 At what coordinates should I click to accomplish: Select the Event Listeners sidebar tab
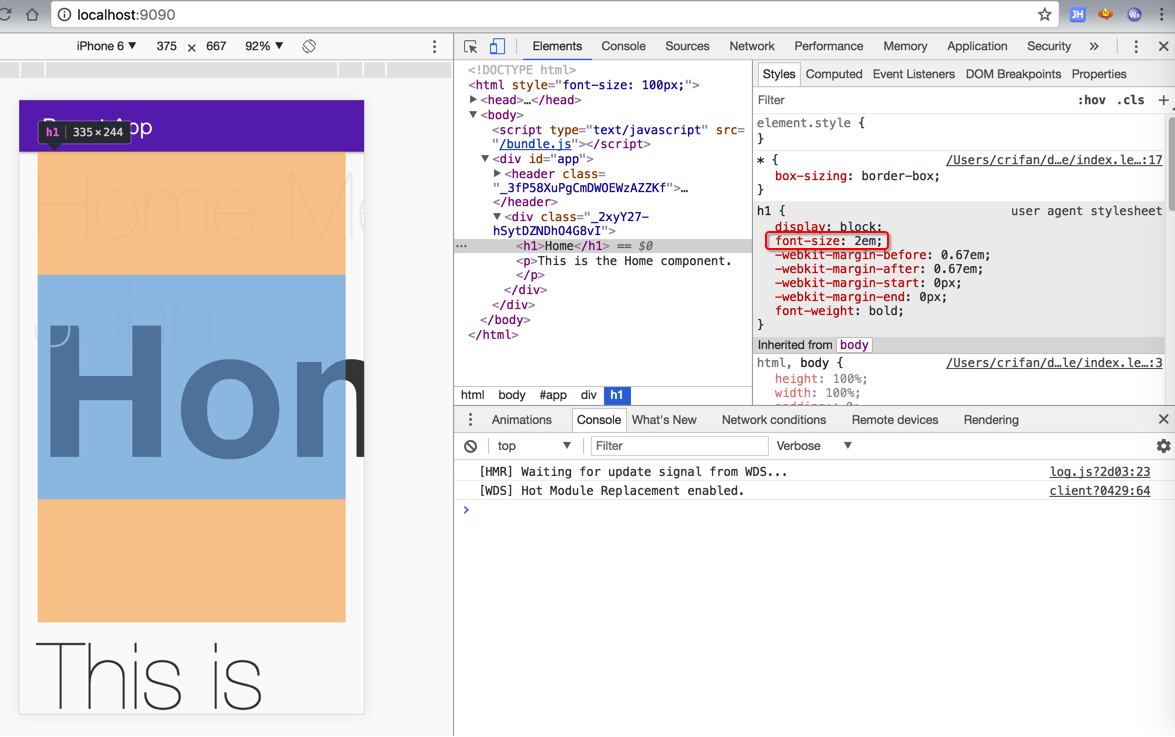click(x=913, y=74)
